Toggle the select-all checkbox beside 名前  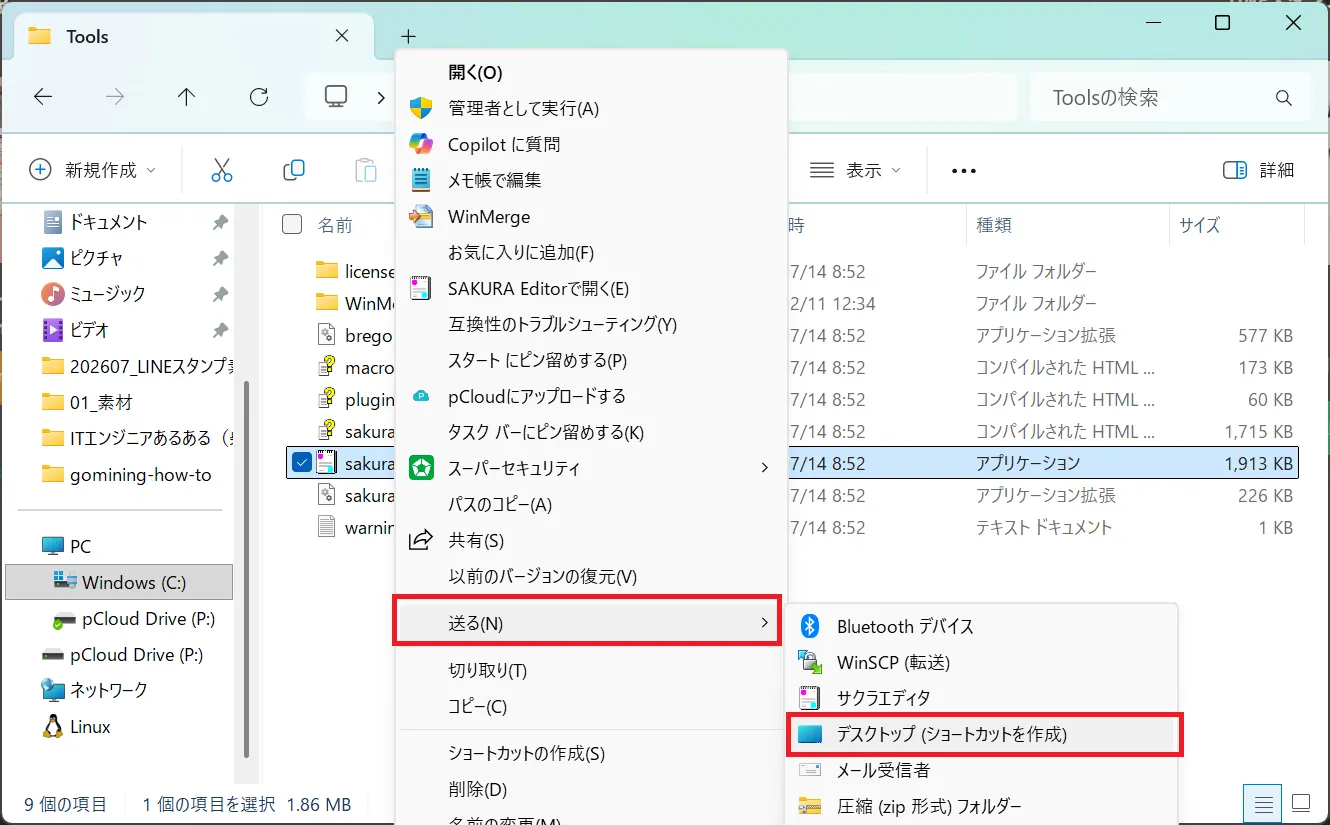292,224
